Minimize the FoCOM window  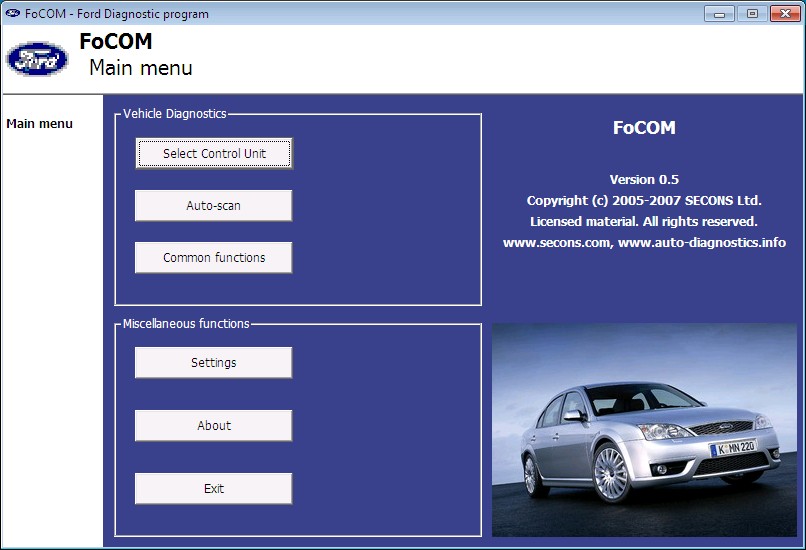(x=719, y=13)
